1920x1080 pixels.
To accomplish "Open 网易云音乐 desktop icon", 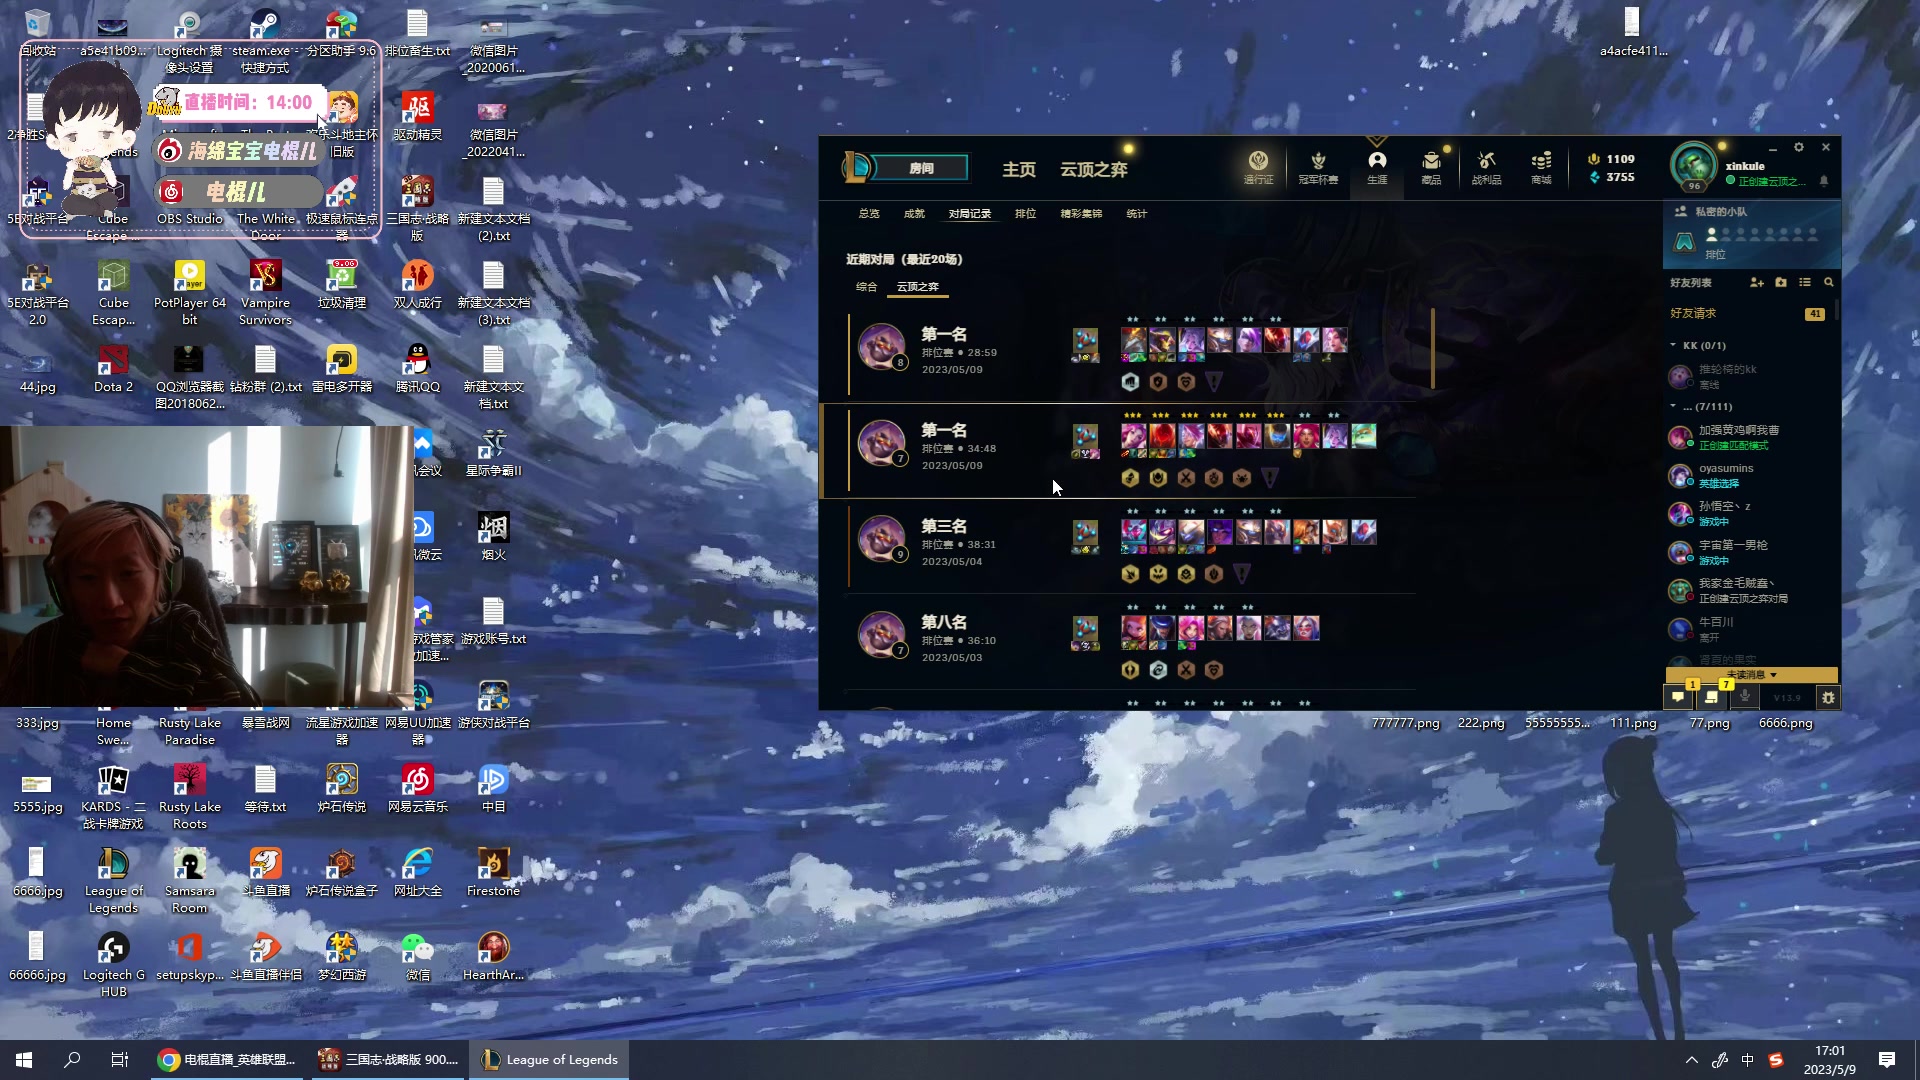I will click(418, 789).
